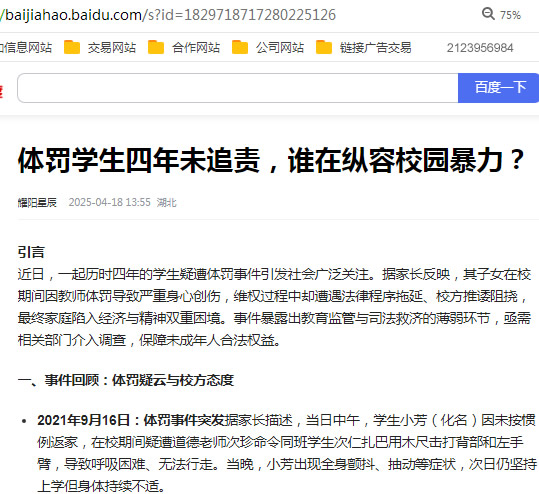The height and width of the screenshot is (494, 539).
Task: Focus the Baidu search input box
Action: point(238,88)
